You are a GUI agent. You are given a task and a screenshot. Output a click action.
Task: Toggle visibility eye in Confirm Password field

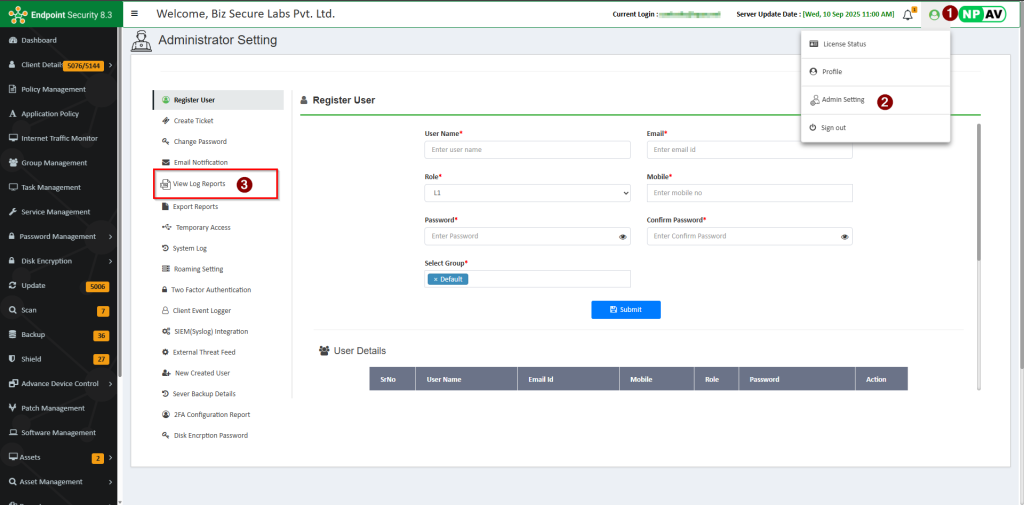(844, 237)
